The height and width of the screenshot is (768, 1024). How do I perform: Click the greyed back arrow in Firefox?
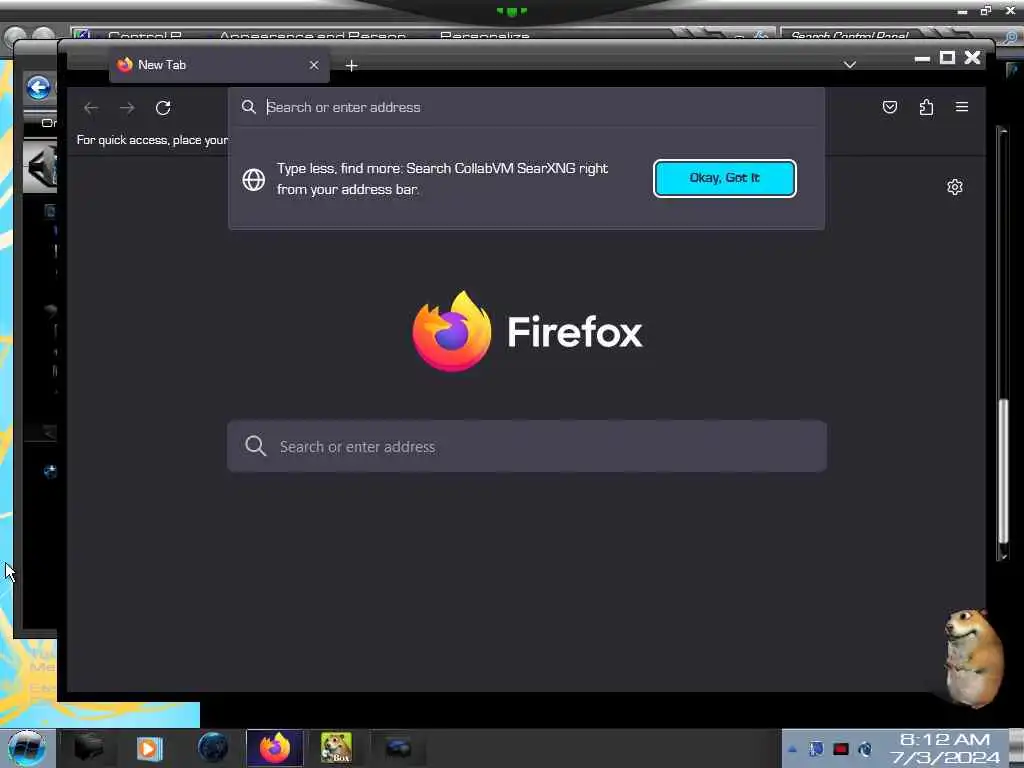coord(91,108)
